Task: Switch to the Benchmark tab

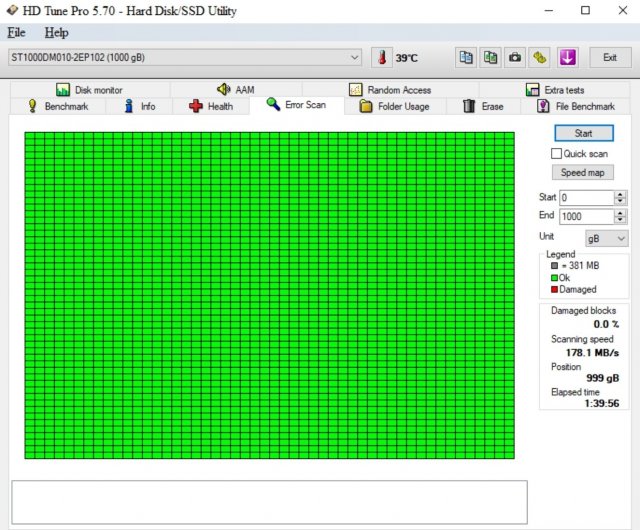Action: pos(58,106)
